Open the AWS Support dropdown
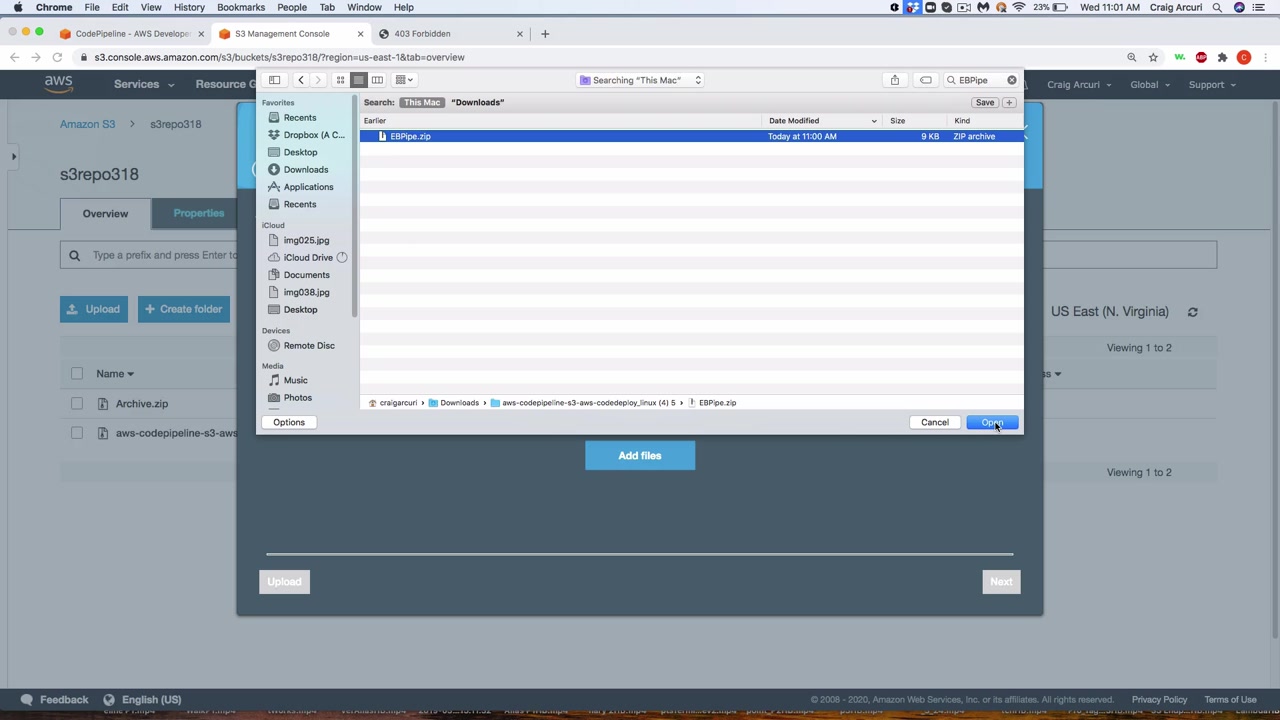Screen dimensions: 1280x720 (1212, 84)
